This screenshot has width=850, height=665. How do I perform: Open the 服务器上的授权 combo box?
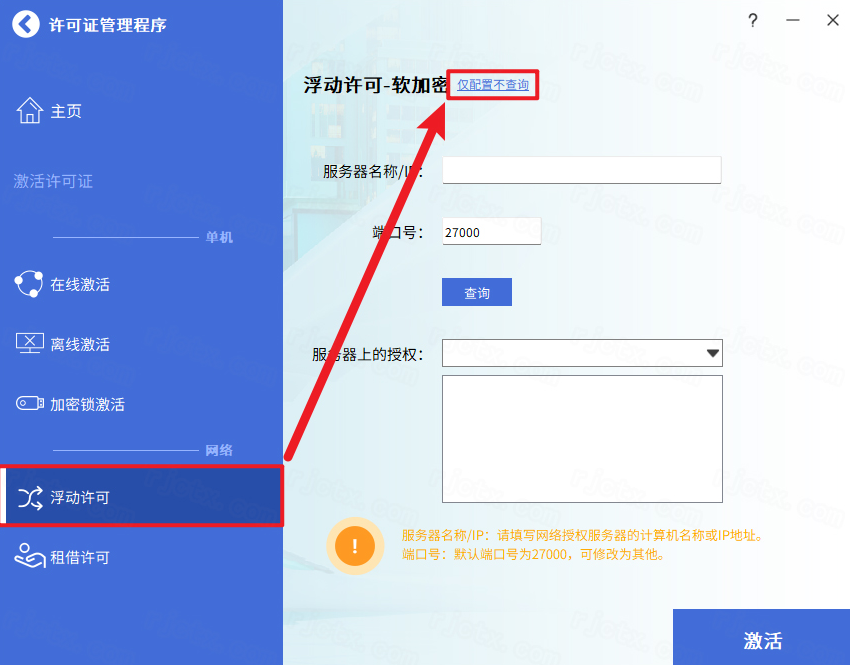[582, 353]
